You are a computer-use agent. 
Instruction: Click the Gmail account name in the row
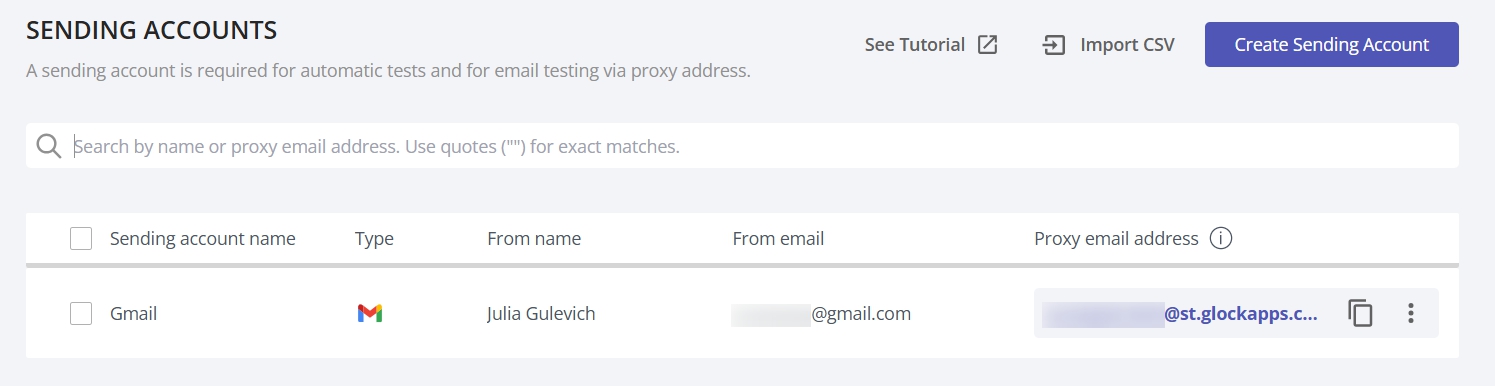[133, 314]
